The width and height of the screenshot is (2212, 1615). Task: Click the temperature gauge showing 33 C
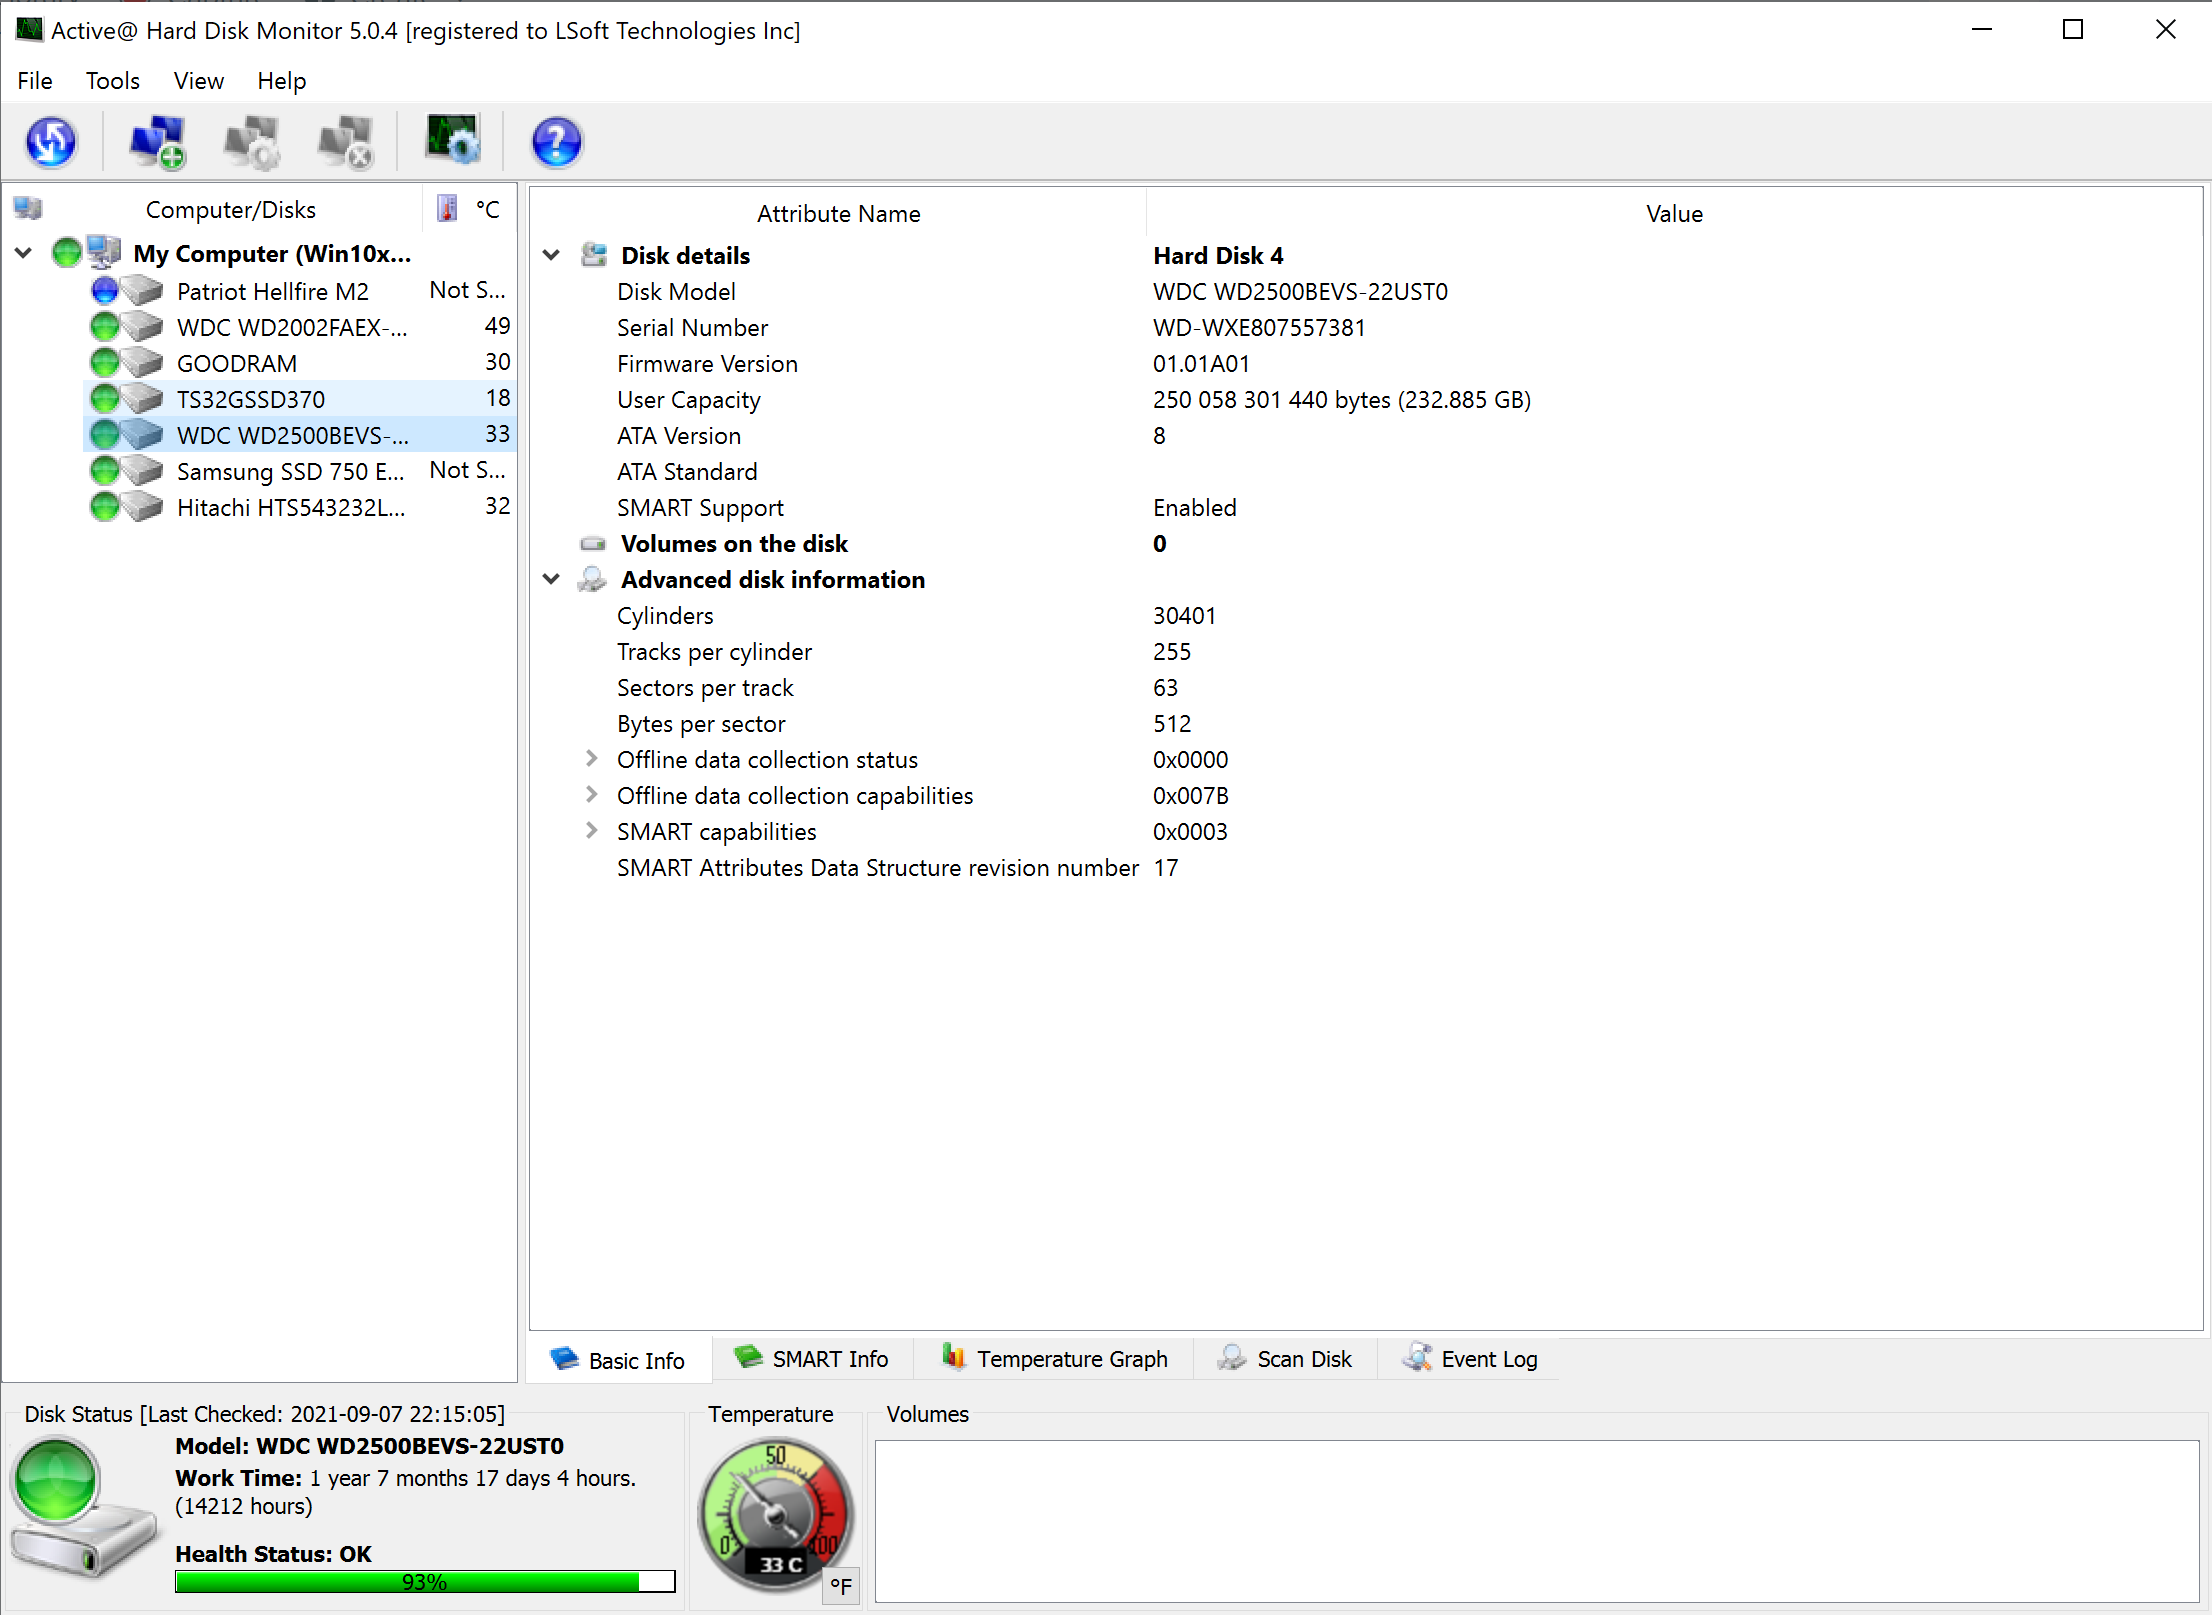(x=777, y=1514)
